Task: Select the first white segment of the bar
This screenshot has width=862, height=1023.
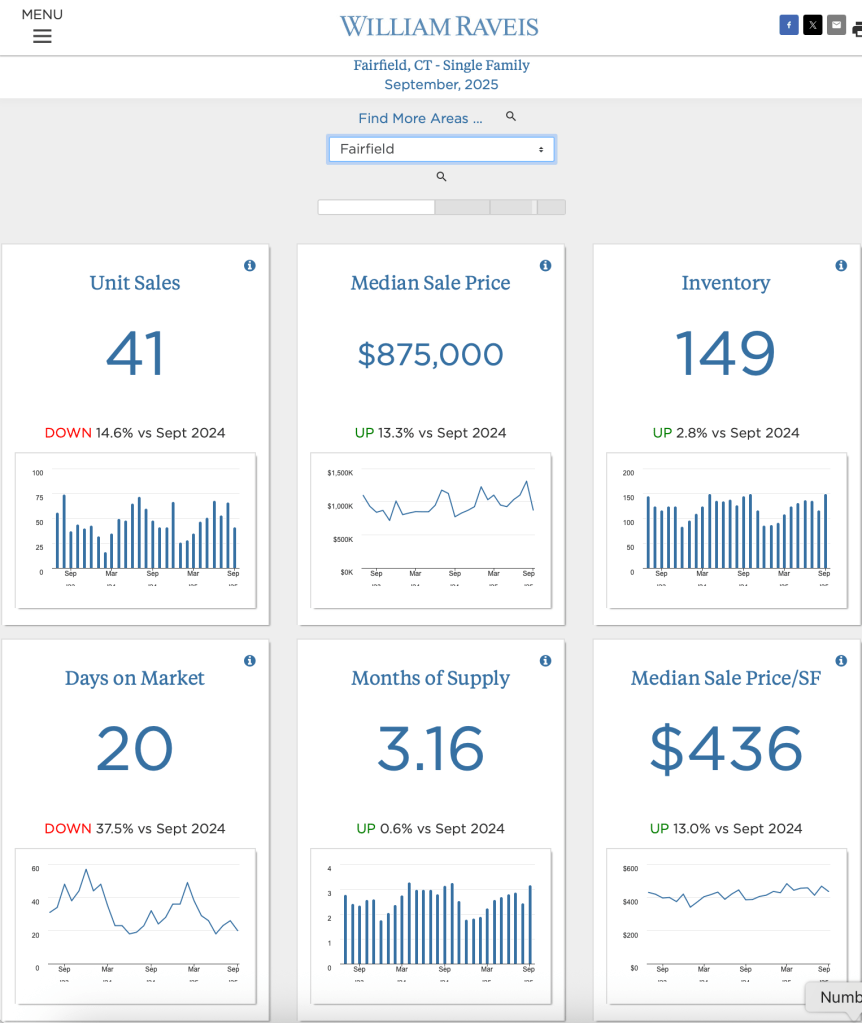Action: [376, 207]
